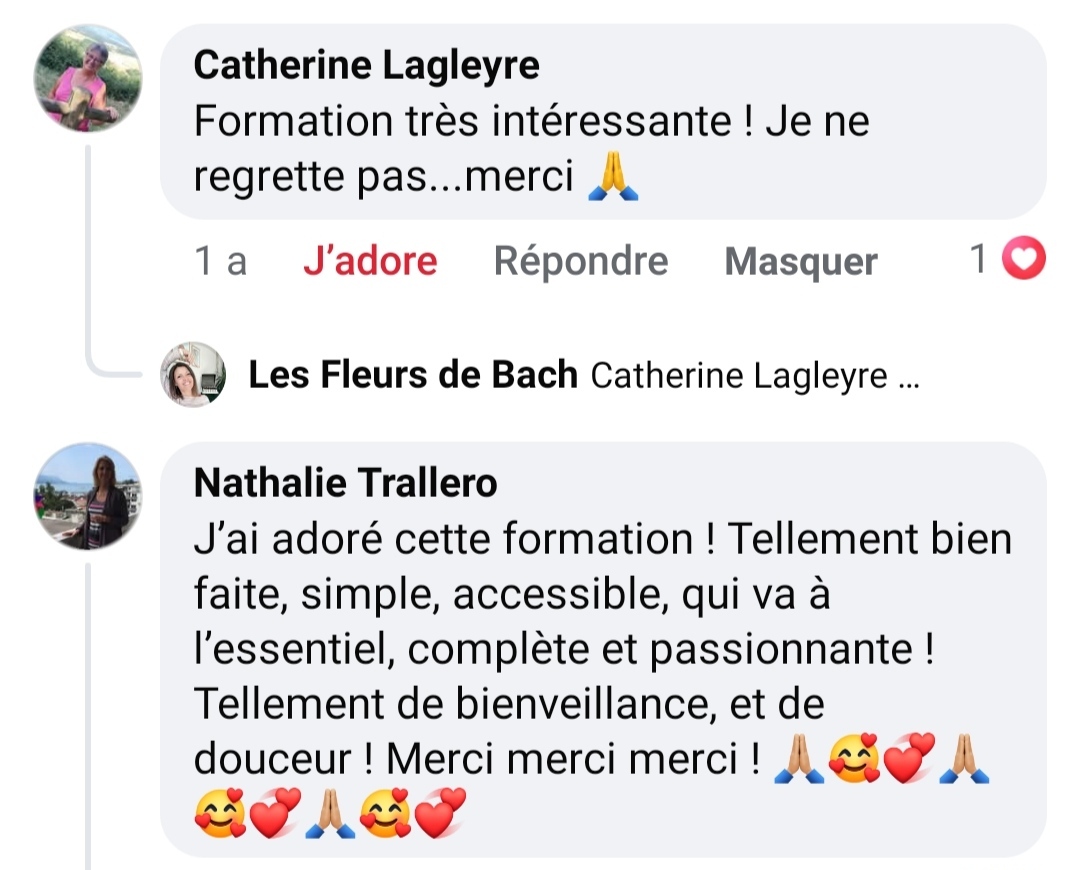Click the Les Fleurs de Bach avatar

(193, 375)
